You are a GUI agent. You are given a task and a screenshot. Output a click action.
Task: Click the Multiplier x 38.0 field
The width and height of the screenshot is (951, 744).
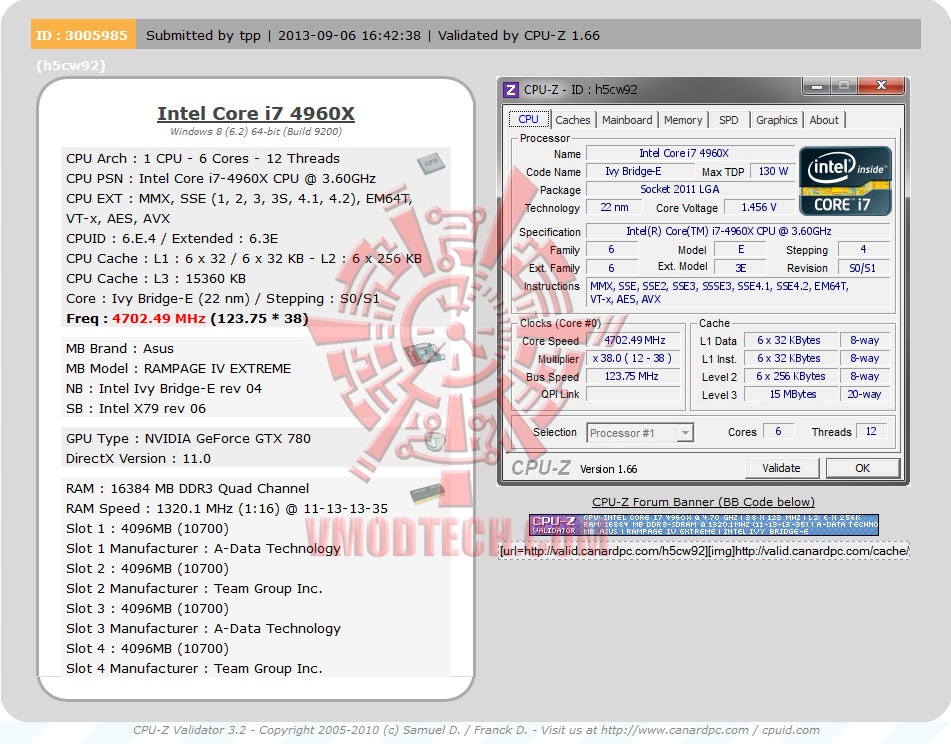click(634, 358)
